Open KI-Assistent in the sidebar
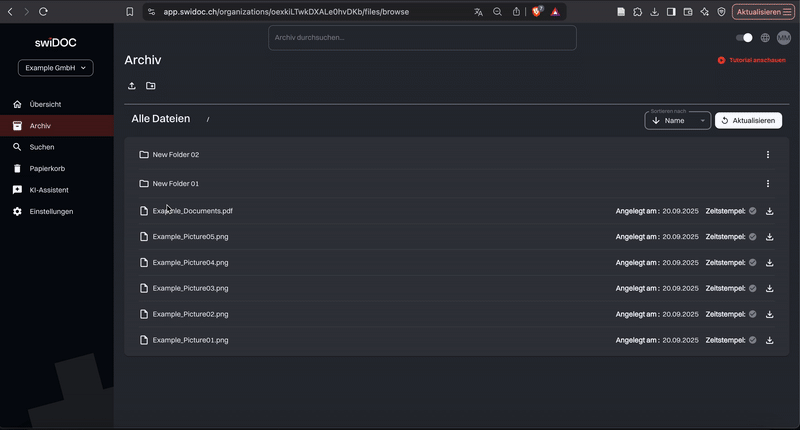 click(x=49, y=190)
